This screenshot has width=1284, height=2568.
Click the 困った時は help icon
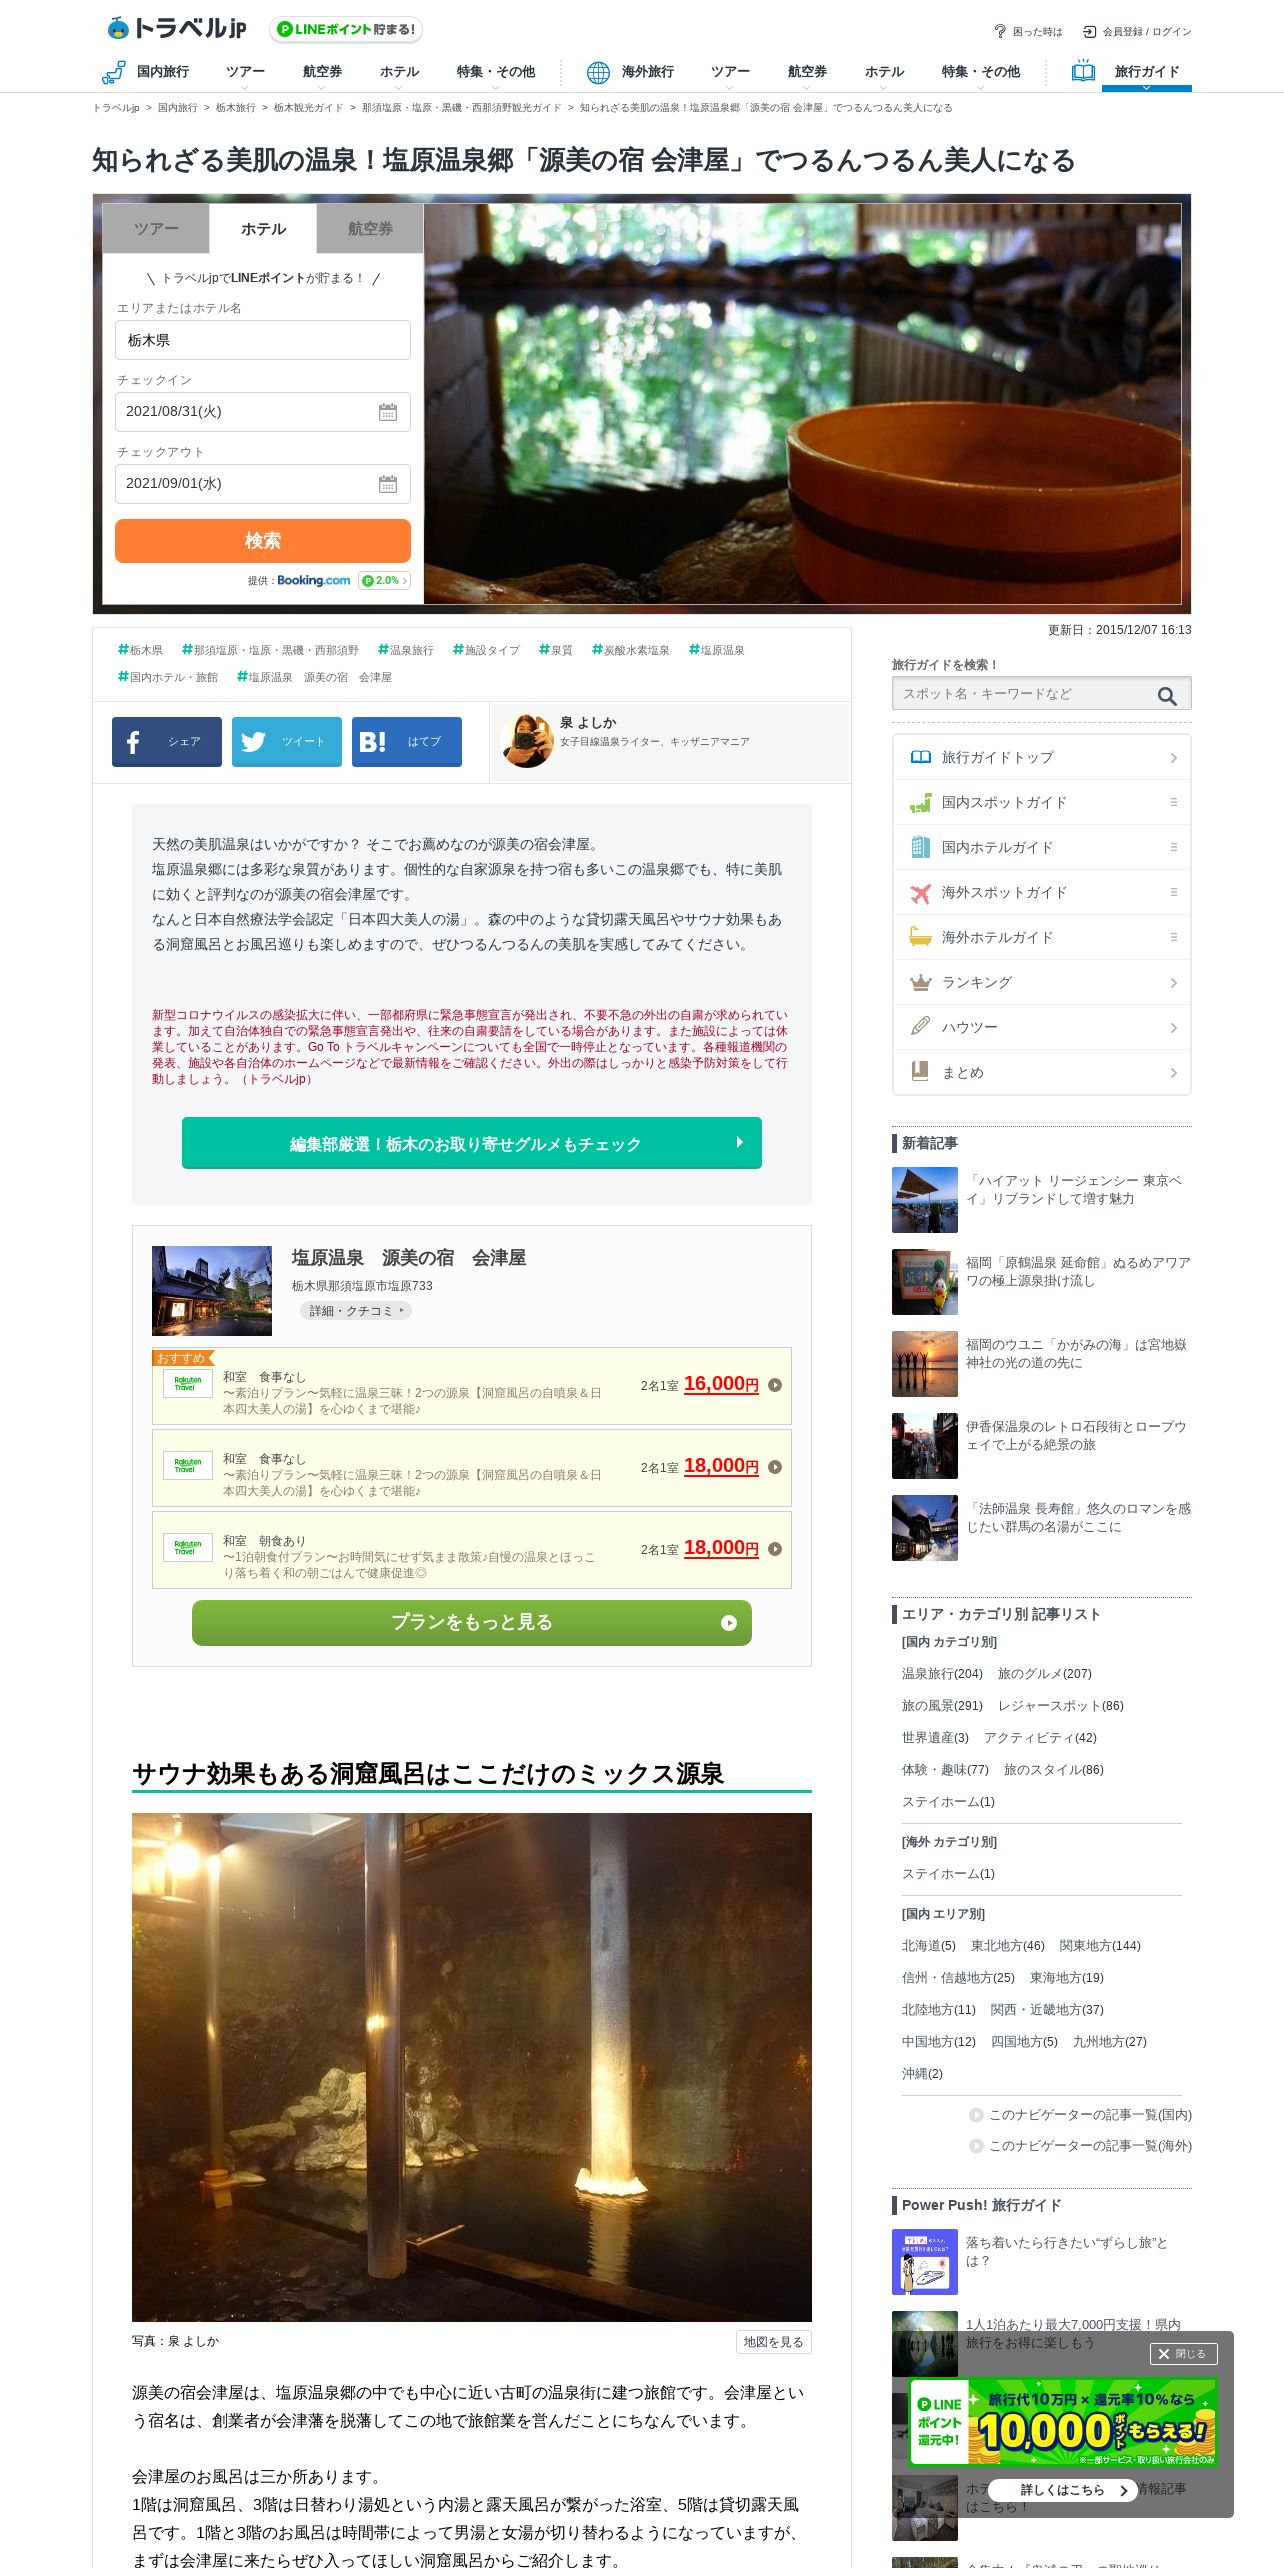999,31
